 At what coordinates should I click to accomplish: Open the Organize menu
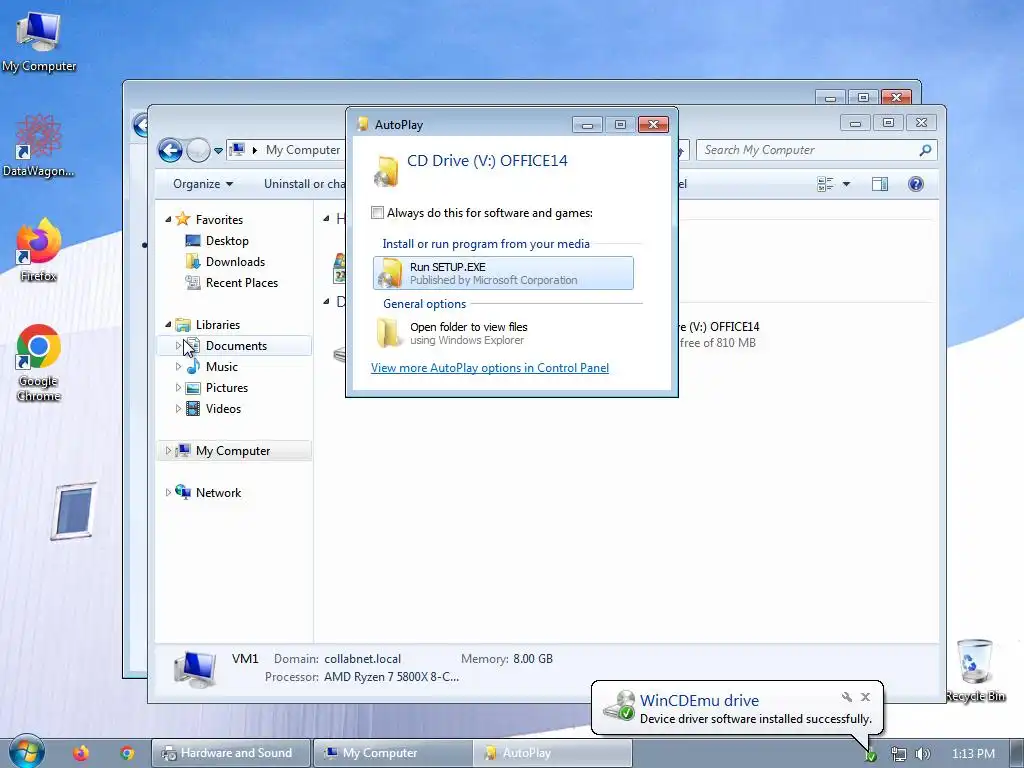[202, 184]
